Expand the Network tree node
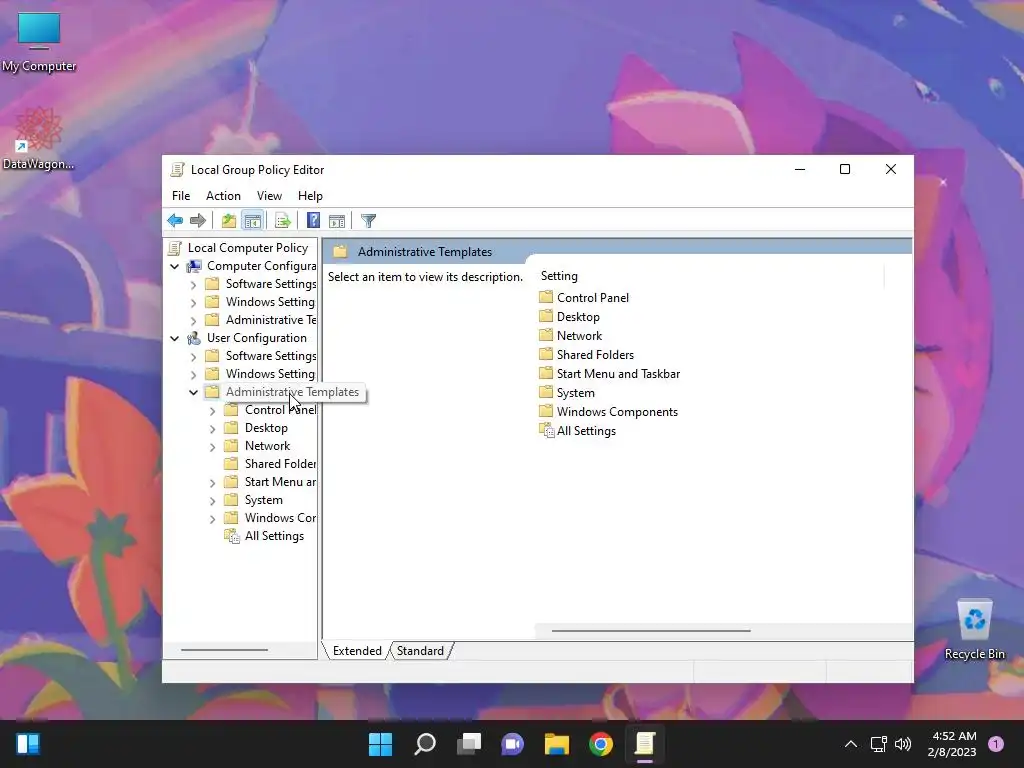Image resolution: width=1024 pixels, height=768 pixels. [212, 447]
